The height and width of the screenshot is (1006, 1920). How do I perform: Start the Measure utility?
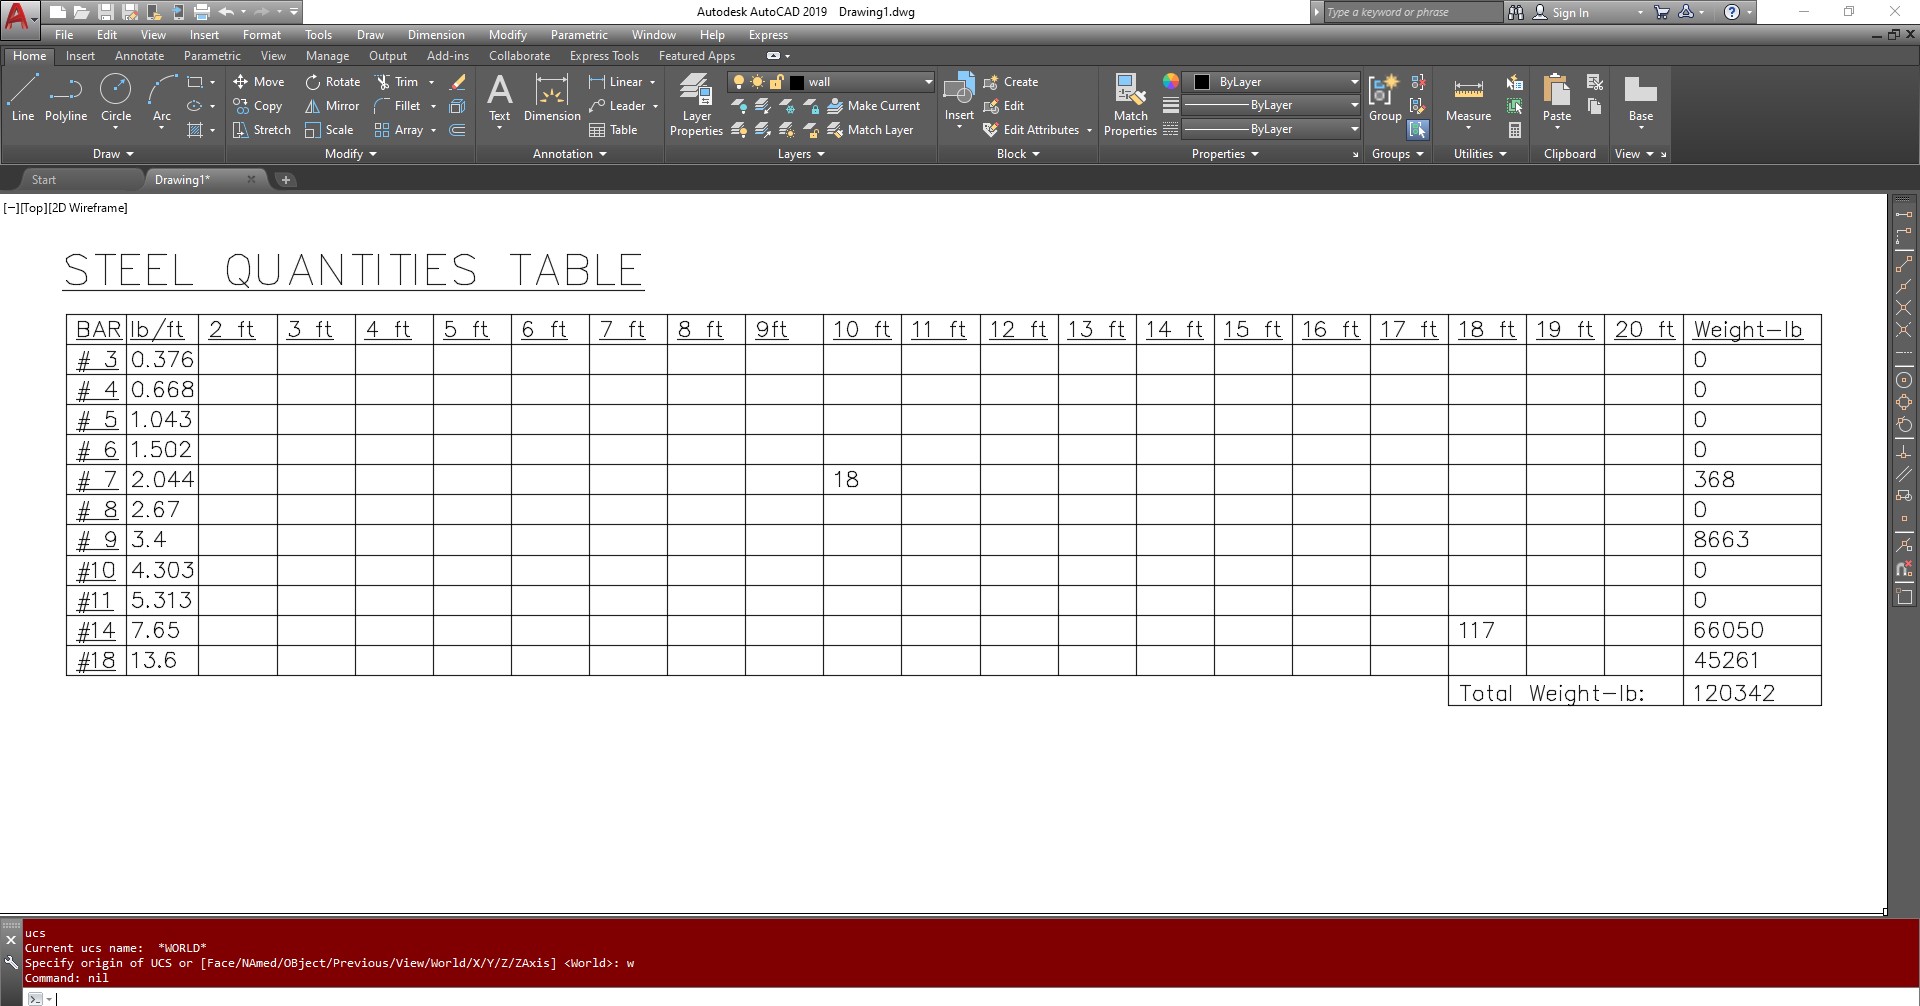[1468, 98]
